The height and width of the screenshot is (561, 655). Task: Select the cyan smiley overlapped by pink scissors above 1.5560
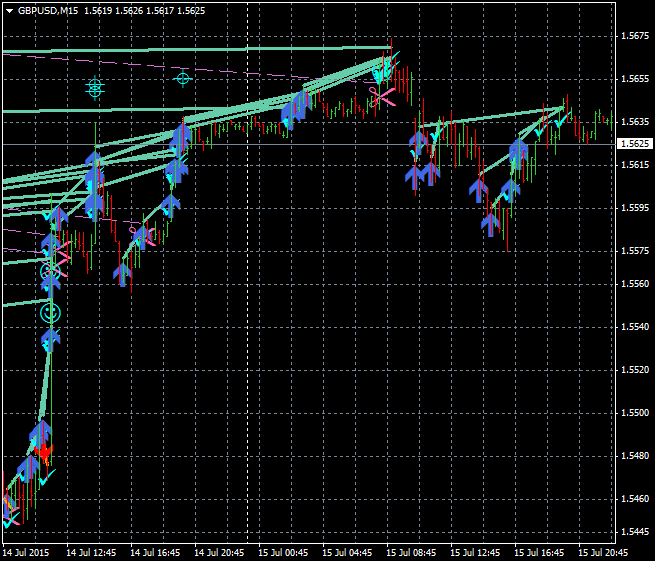tap(50, 272)
